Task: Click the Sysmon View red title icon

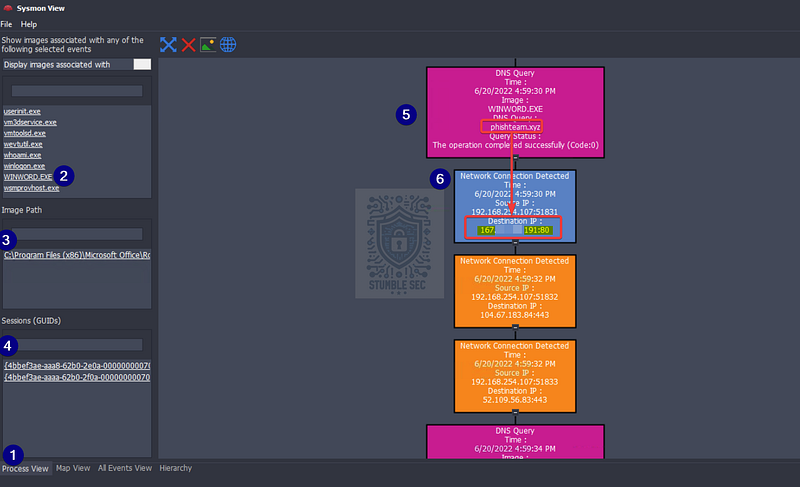Action: click(x=8, y=8)
